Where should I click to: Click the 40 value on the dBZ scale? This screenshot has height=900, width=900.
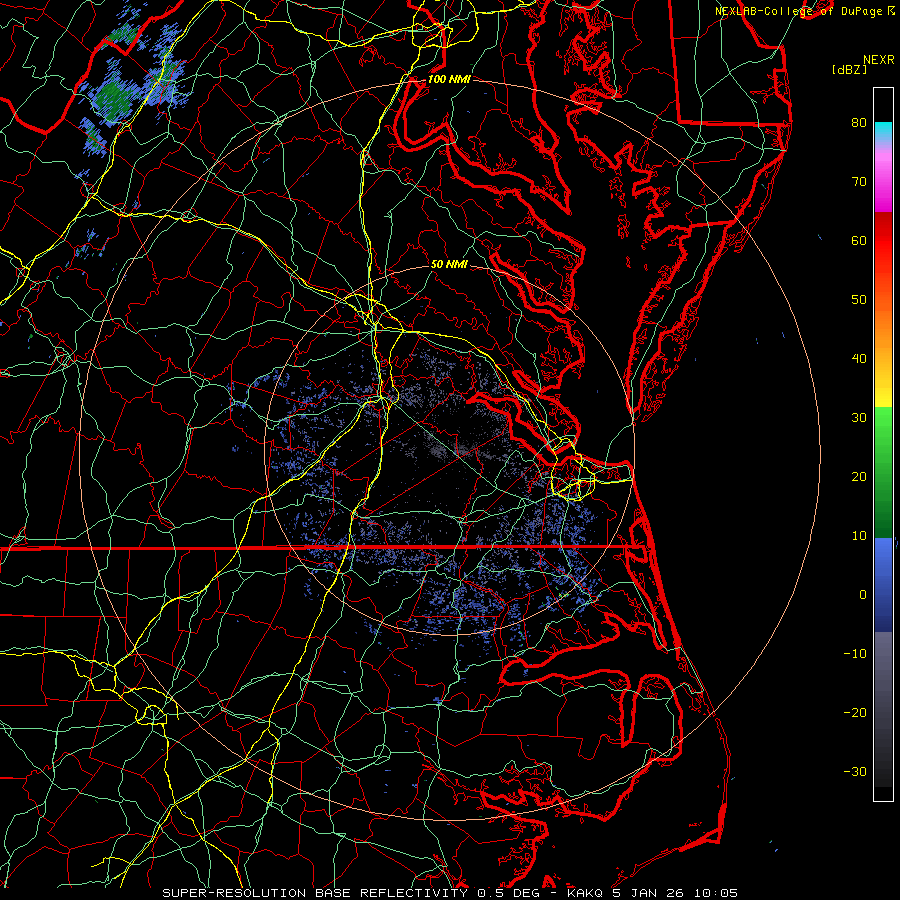(859, 359)
